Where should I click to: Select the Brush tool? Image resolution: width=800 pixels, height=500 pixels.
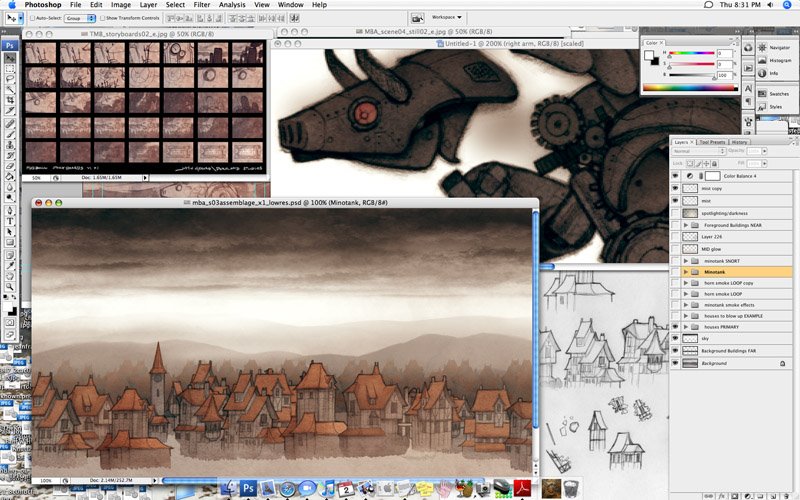10,134
